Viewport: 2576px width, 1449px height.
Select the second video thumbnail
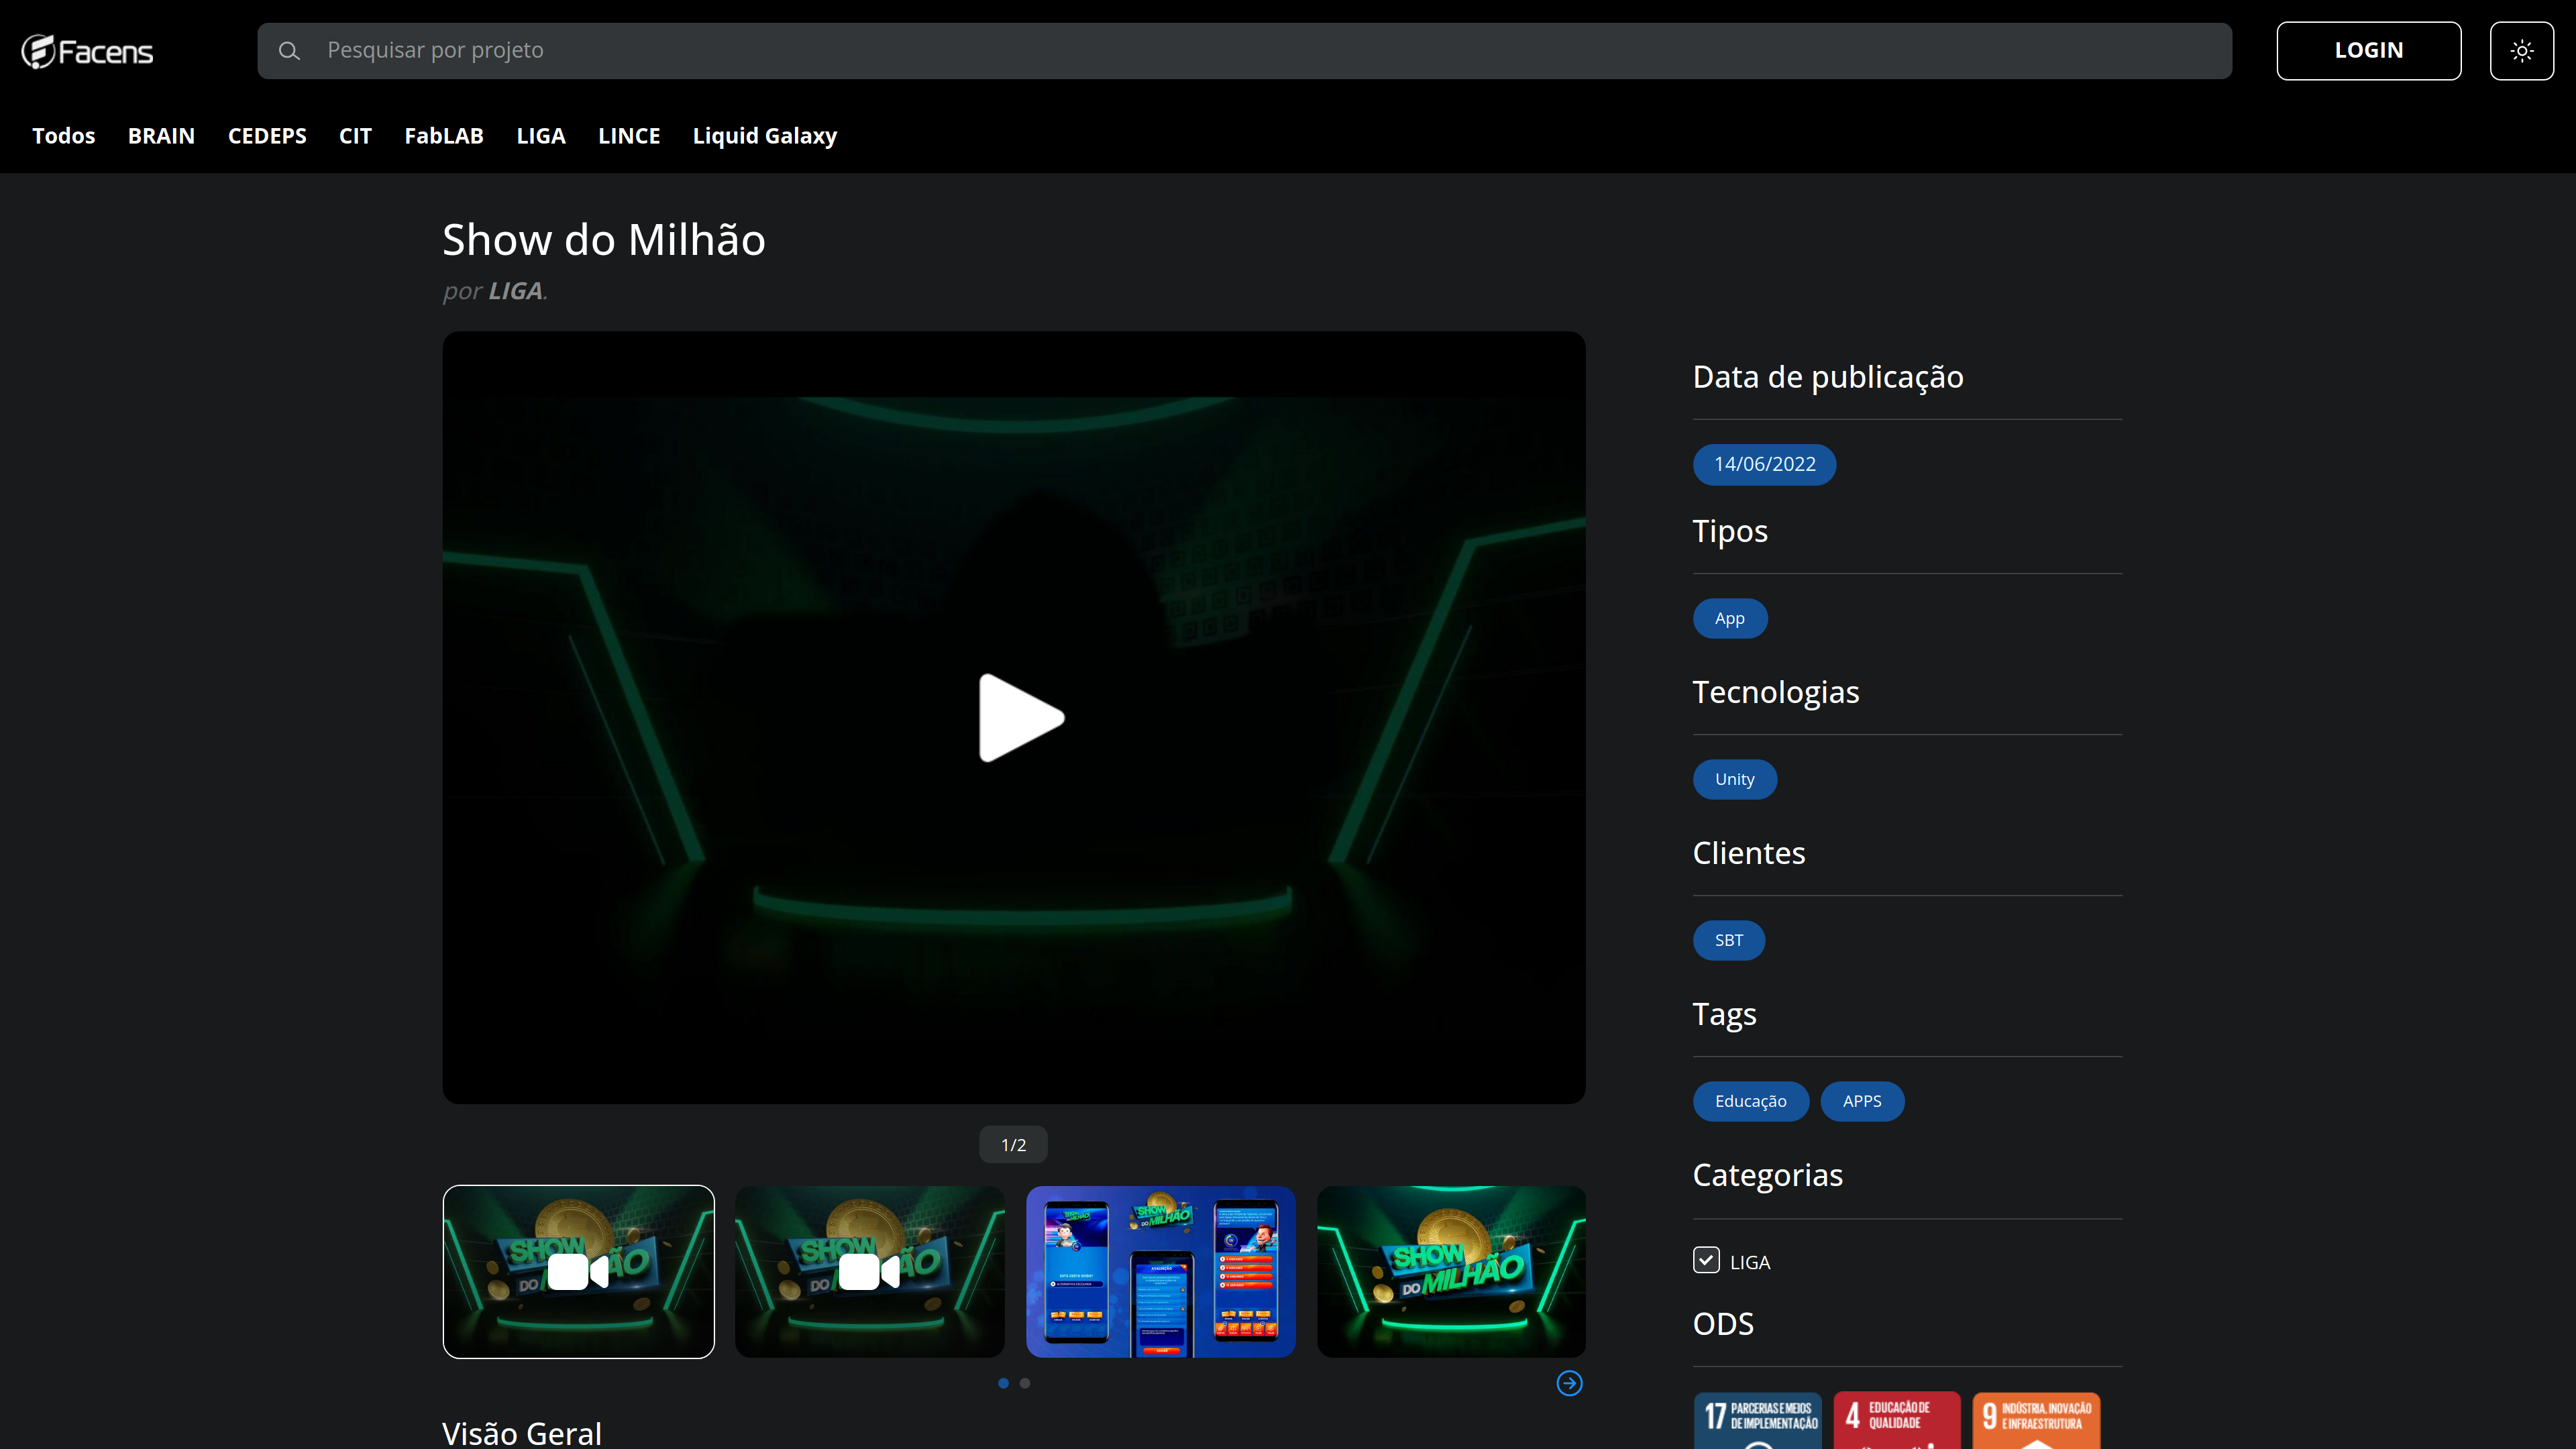point(869,1271)
